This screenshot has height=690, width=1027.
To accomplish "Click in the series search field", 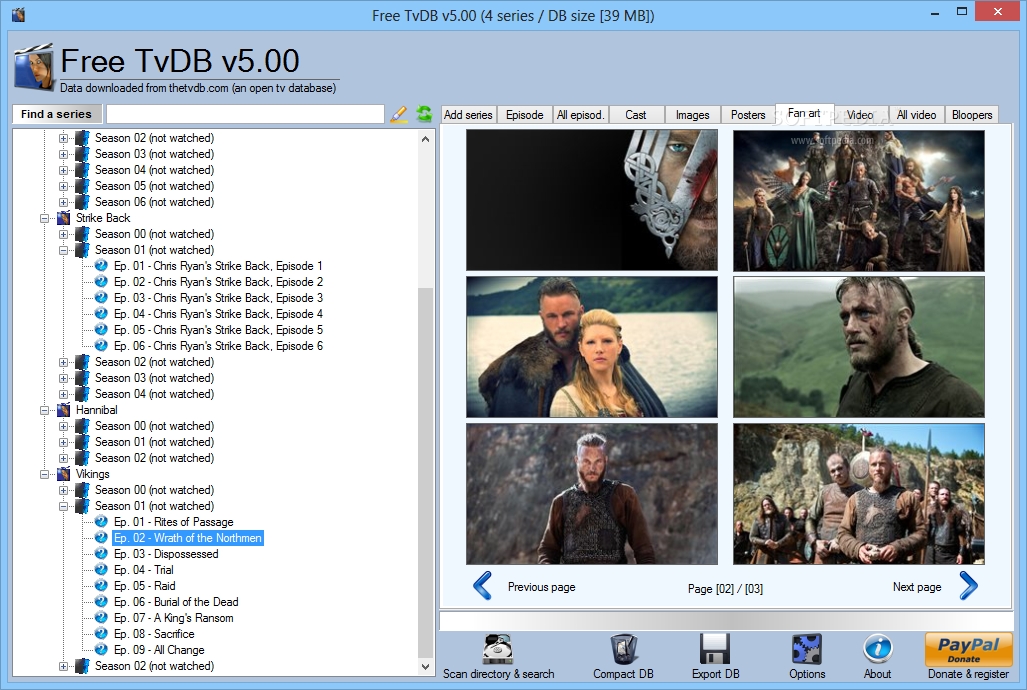I will (x=245, y=114).
